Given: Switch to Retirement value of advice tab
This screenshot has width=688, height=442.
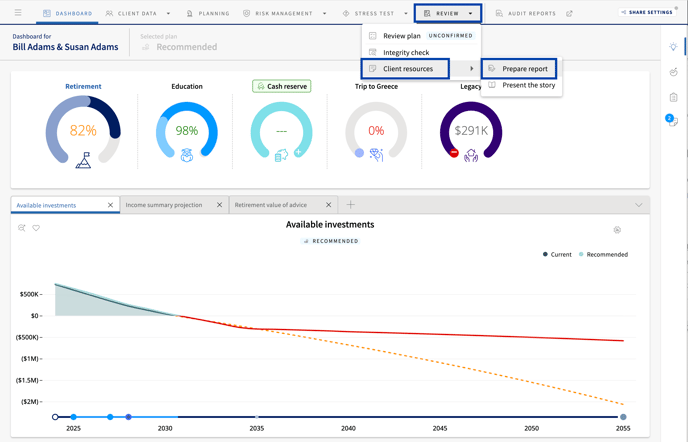Looking at the screenshot, I should pos(271,205).
